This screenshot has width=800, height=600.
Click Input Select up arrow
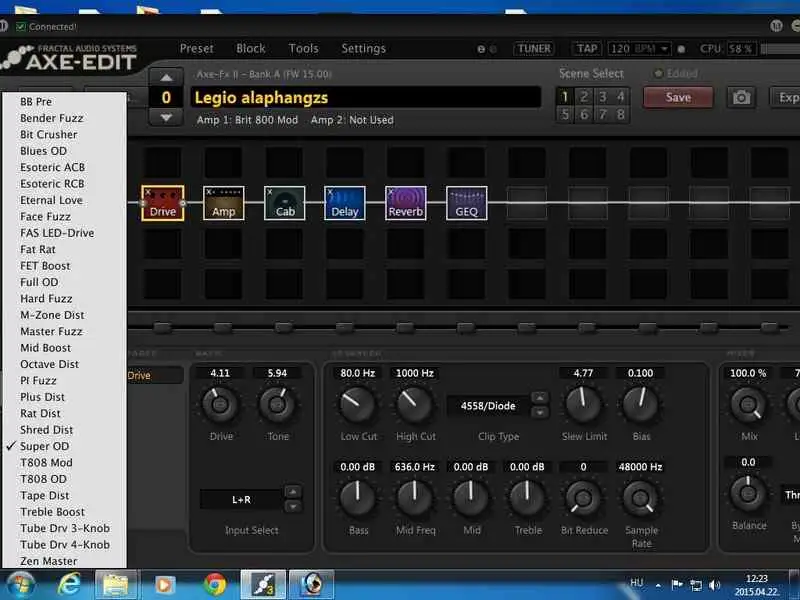click(293, 492)
